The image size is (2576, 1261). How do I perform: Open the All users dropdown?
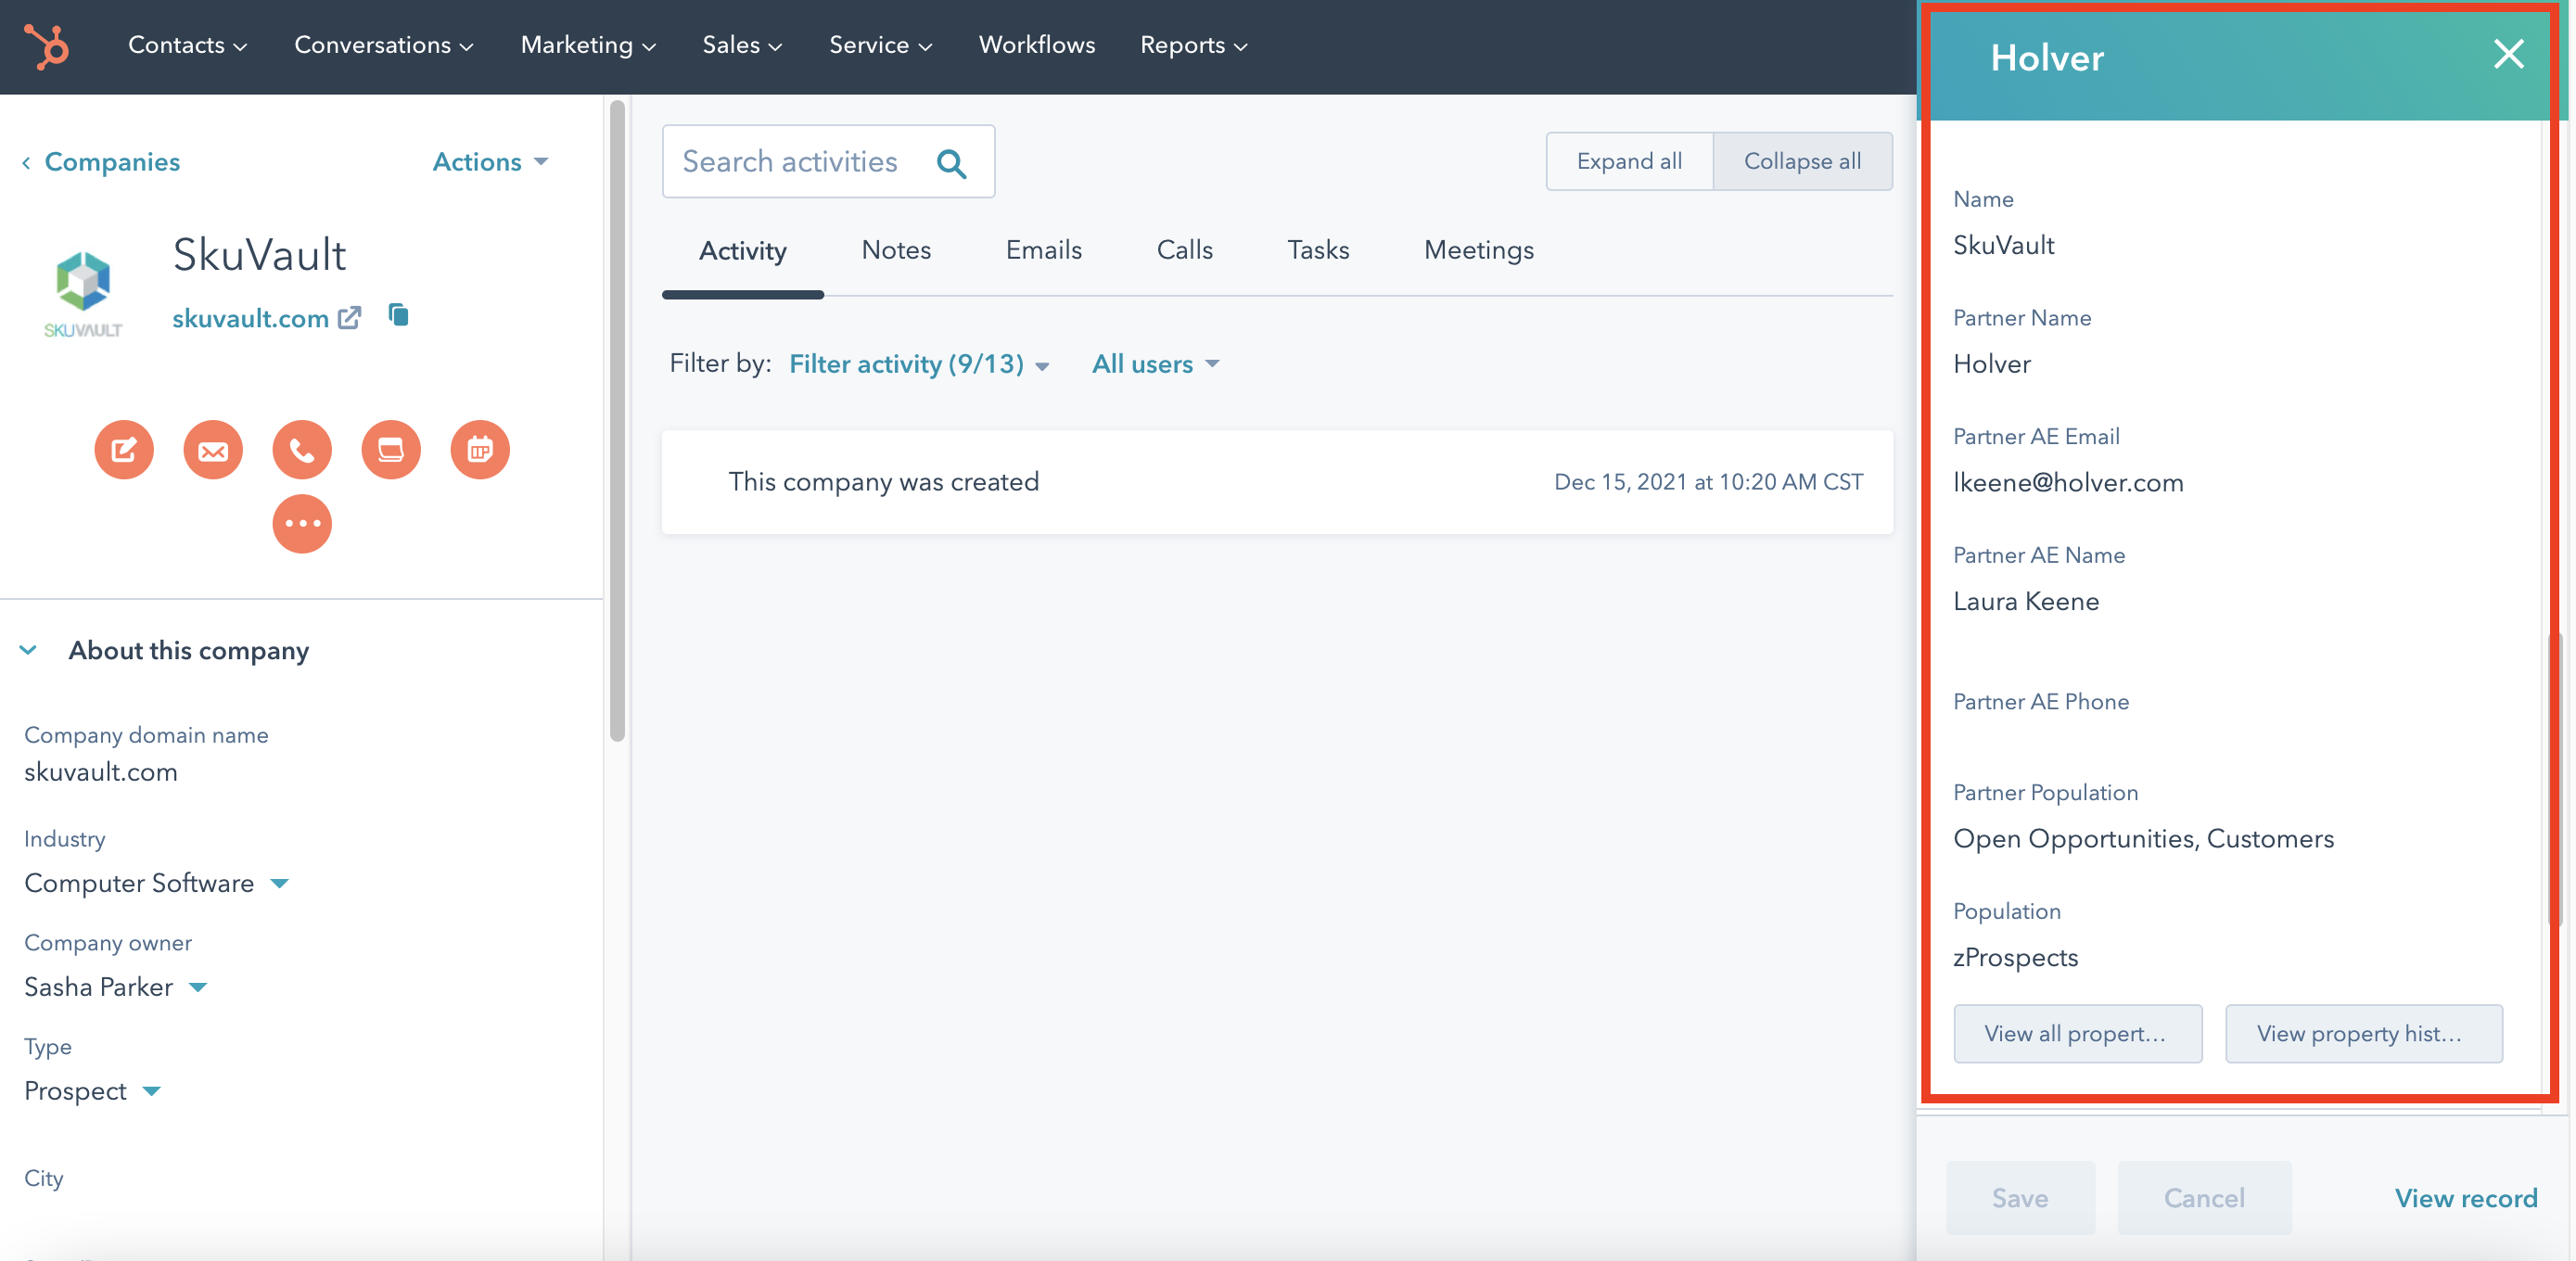pyautogui.click(x=1155, y=364)
